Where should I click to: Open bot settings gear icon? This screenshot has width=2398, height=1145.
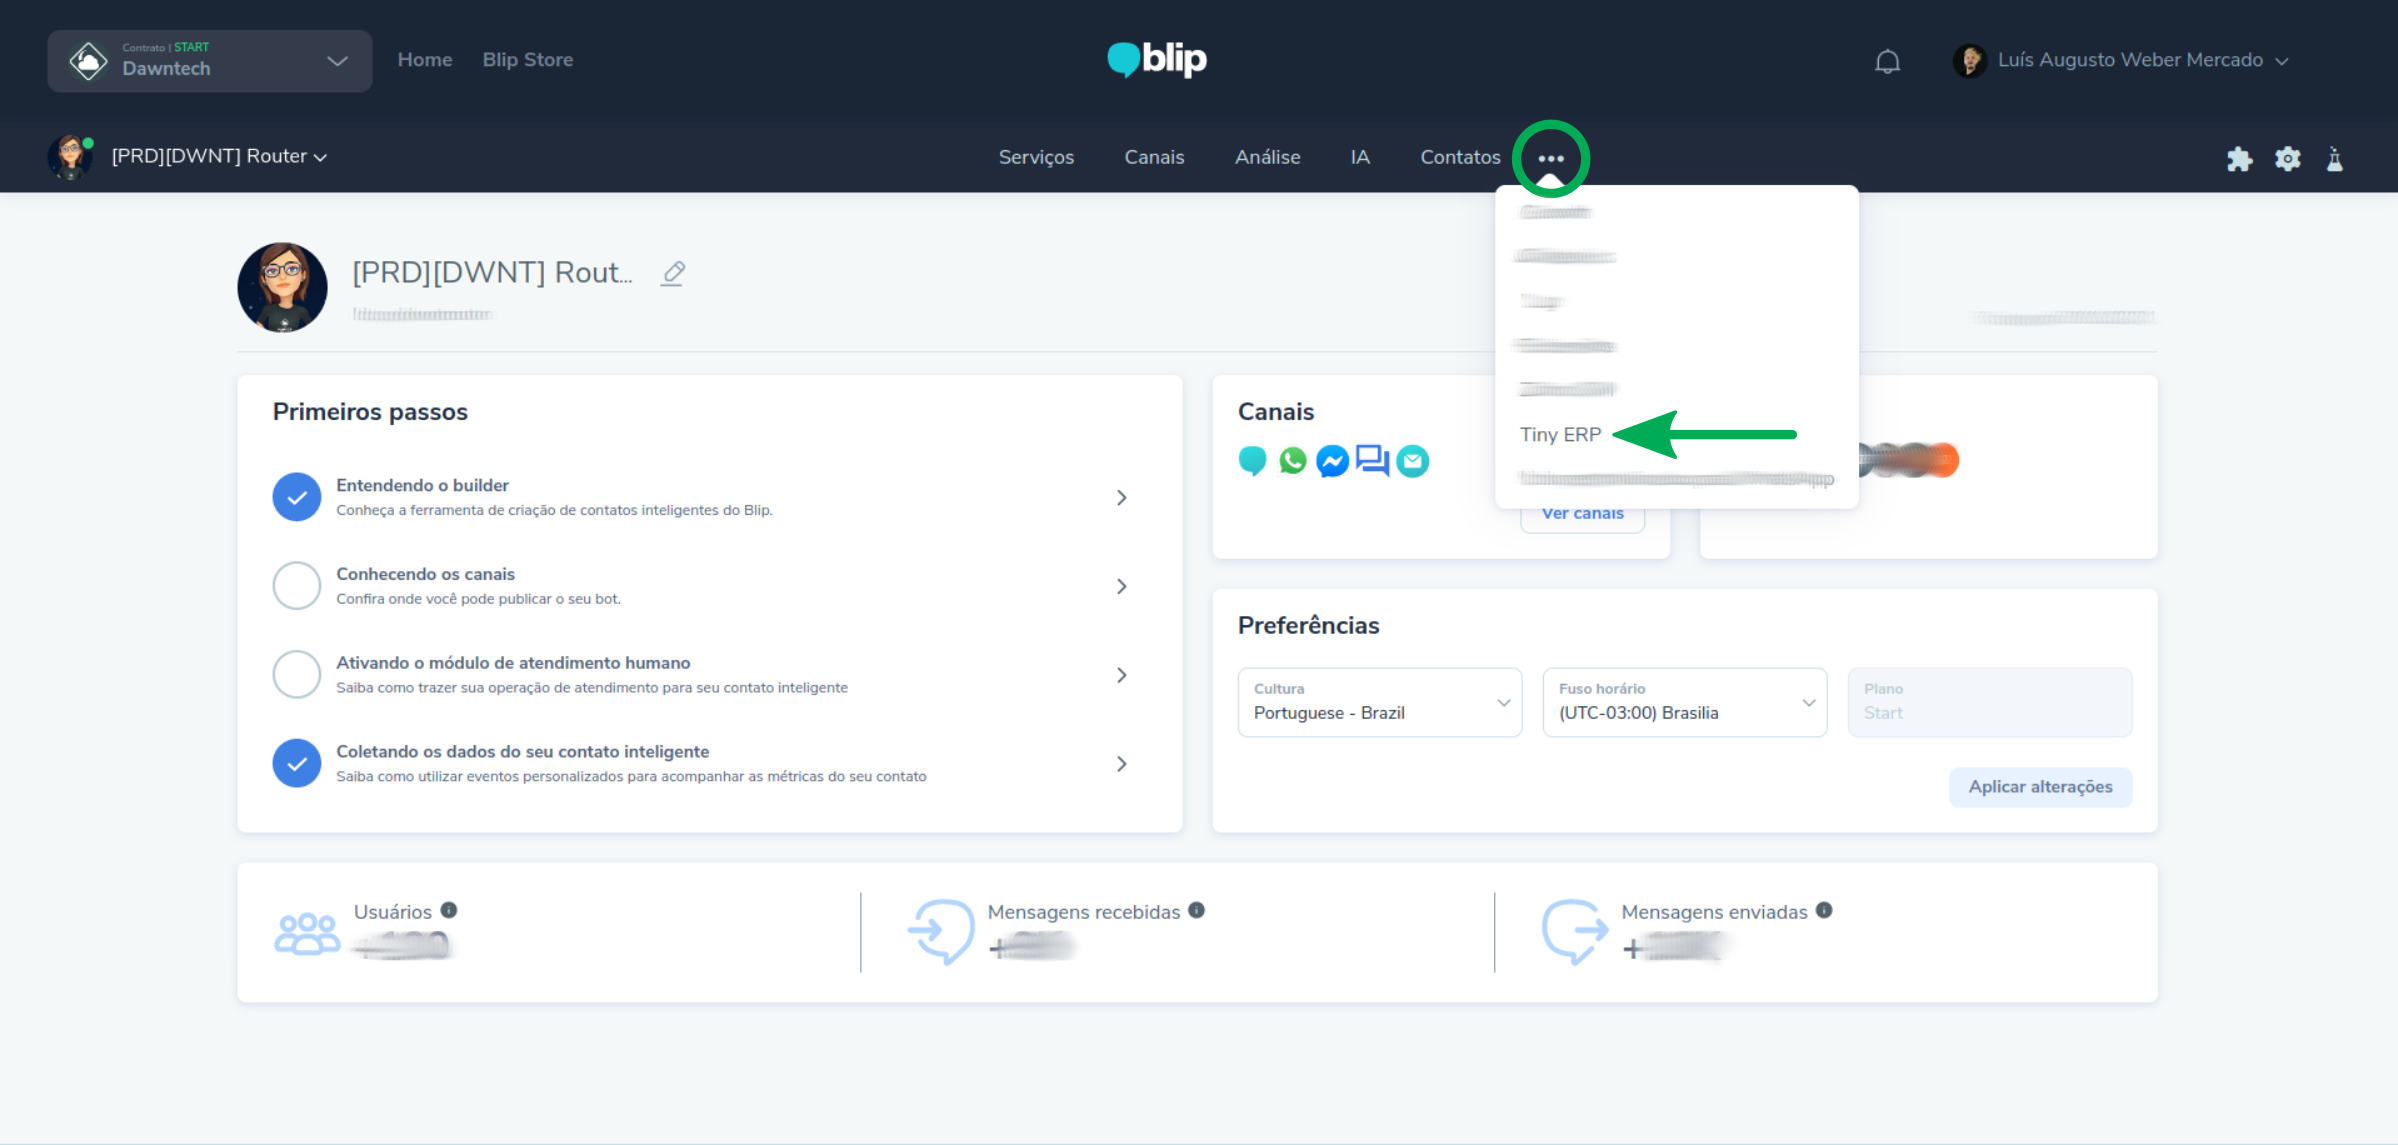2288,158
